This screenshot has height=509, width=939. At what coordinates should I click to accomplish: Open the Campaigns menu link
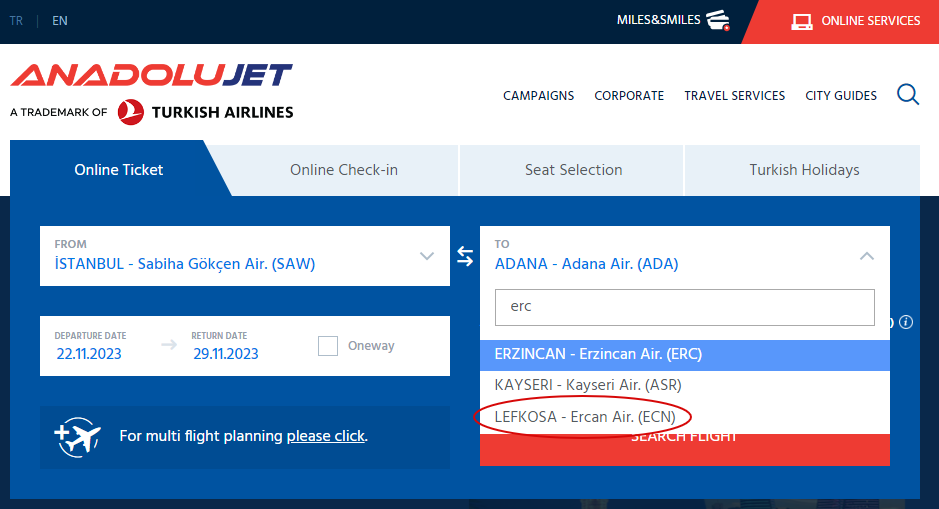coord(538,96)
